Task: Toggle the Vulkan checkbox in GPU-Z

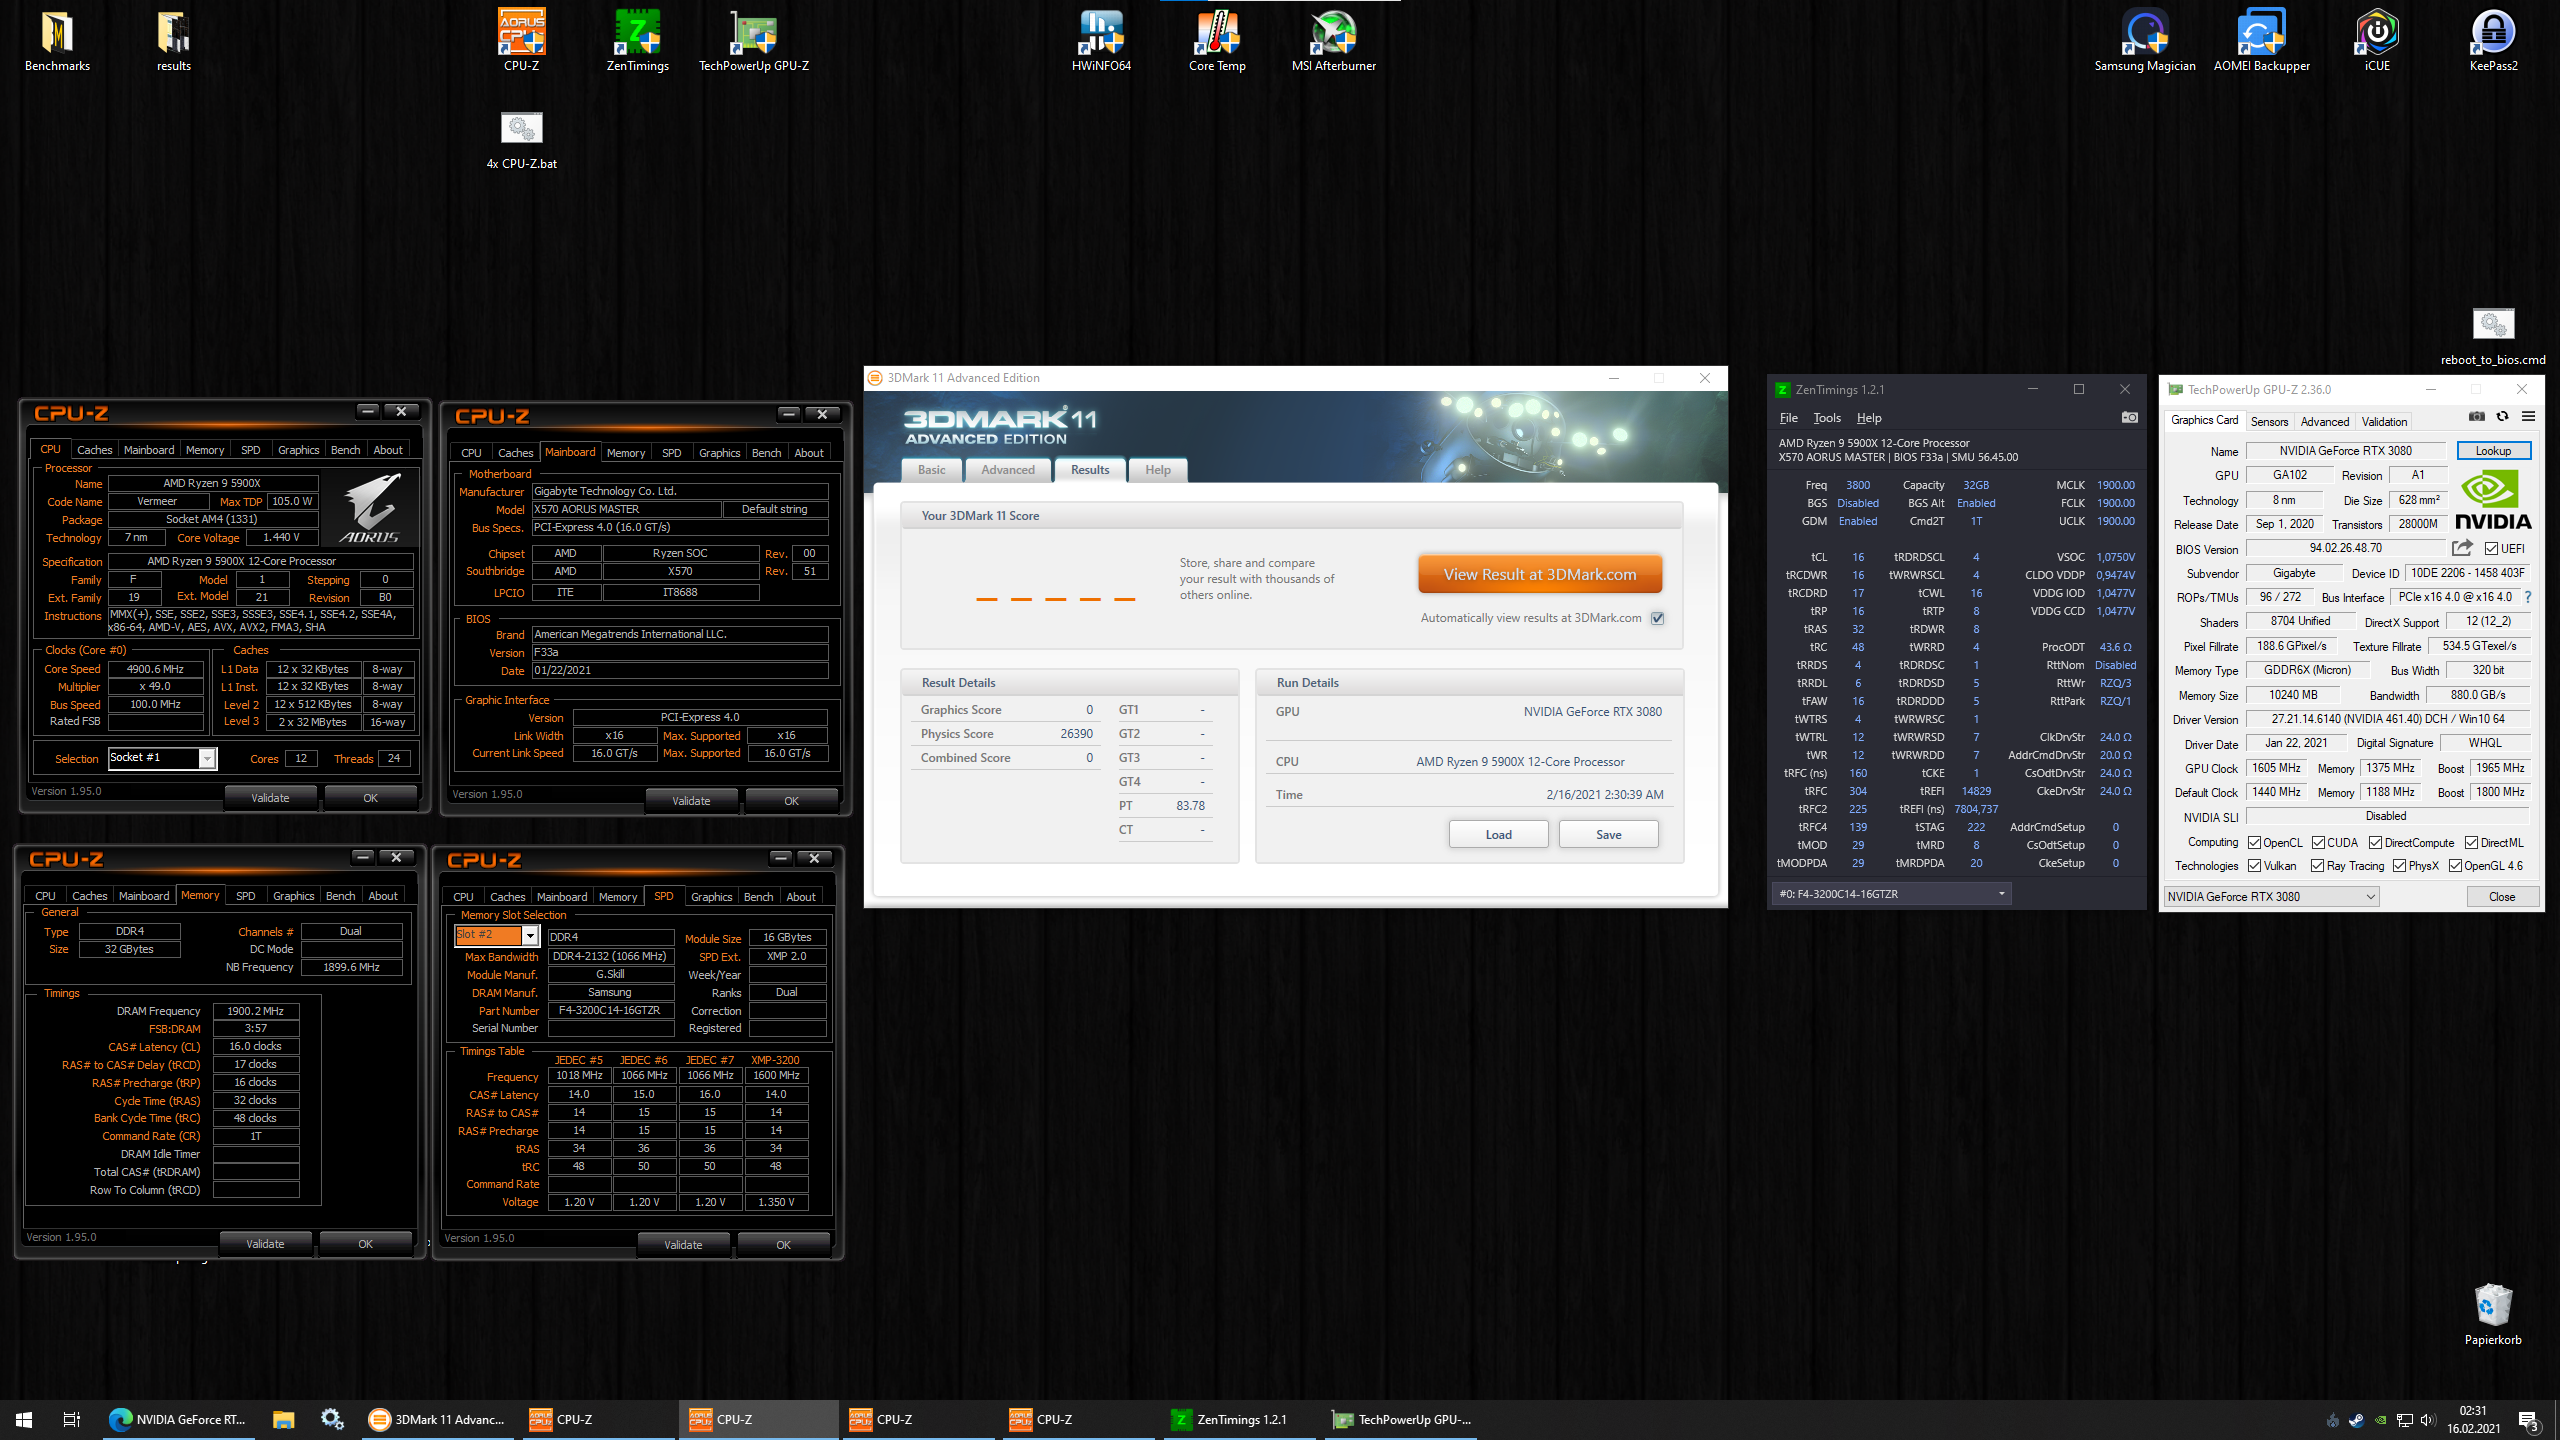Action: (x=2255, y=866)
